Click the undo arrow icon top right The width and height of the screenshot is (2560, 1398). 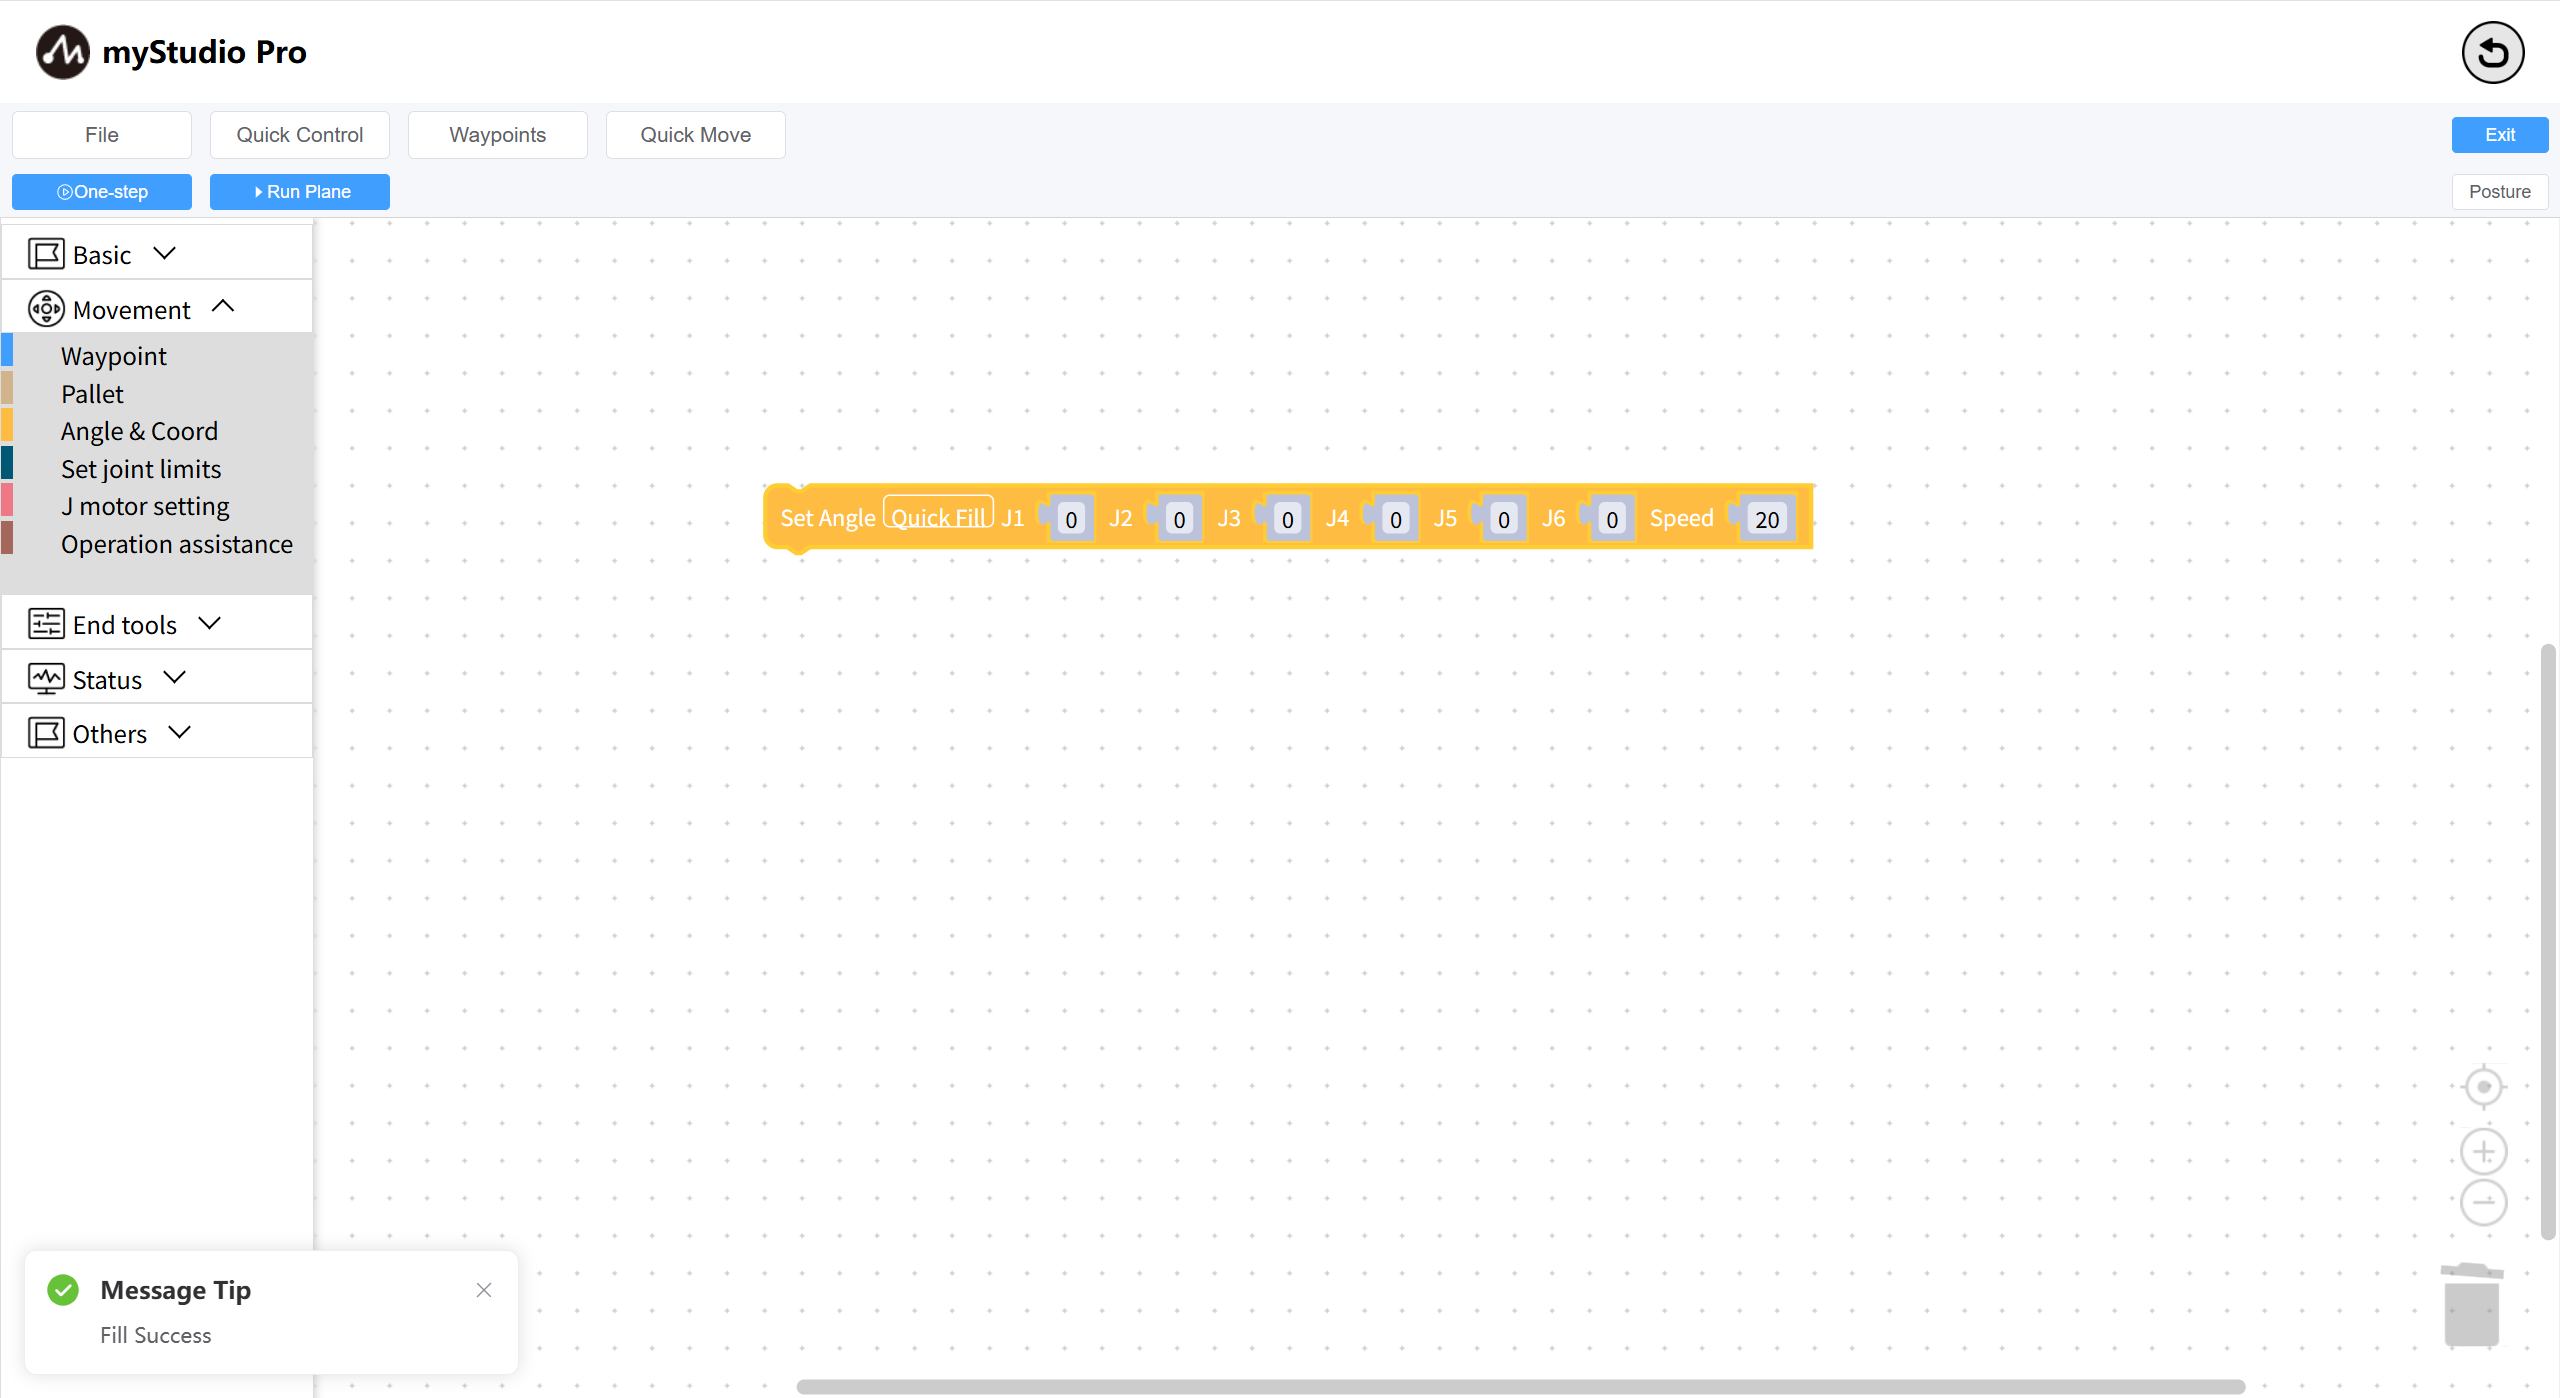2492,53
